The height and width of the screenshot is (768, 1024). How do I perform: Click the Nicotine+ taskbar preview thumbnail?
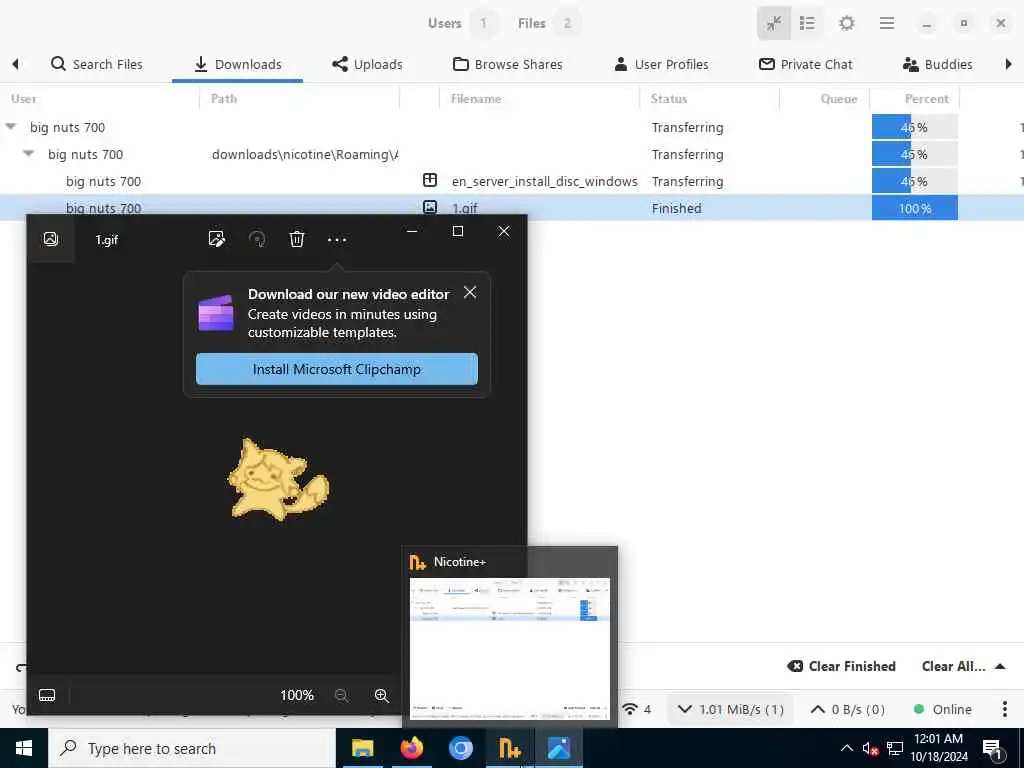tap(509, 648)
